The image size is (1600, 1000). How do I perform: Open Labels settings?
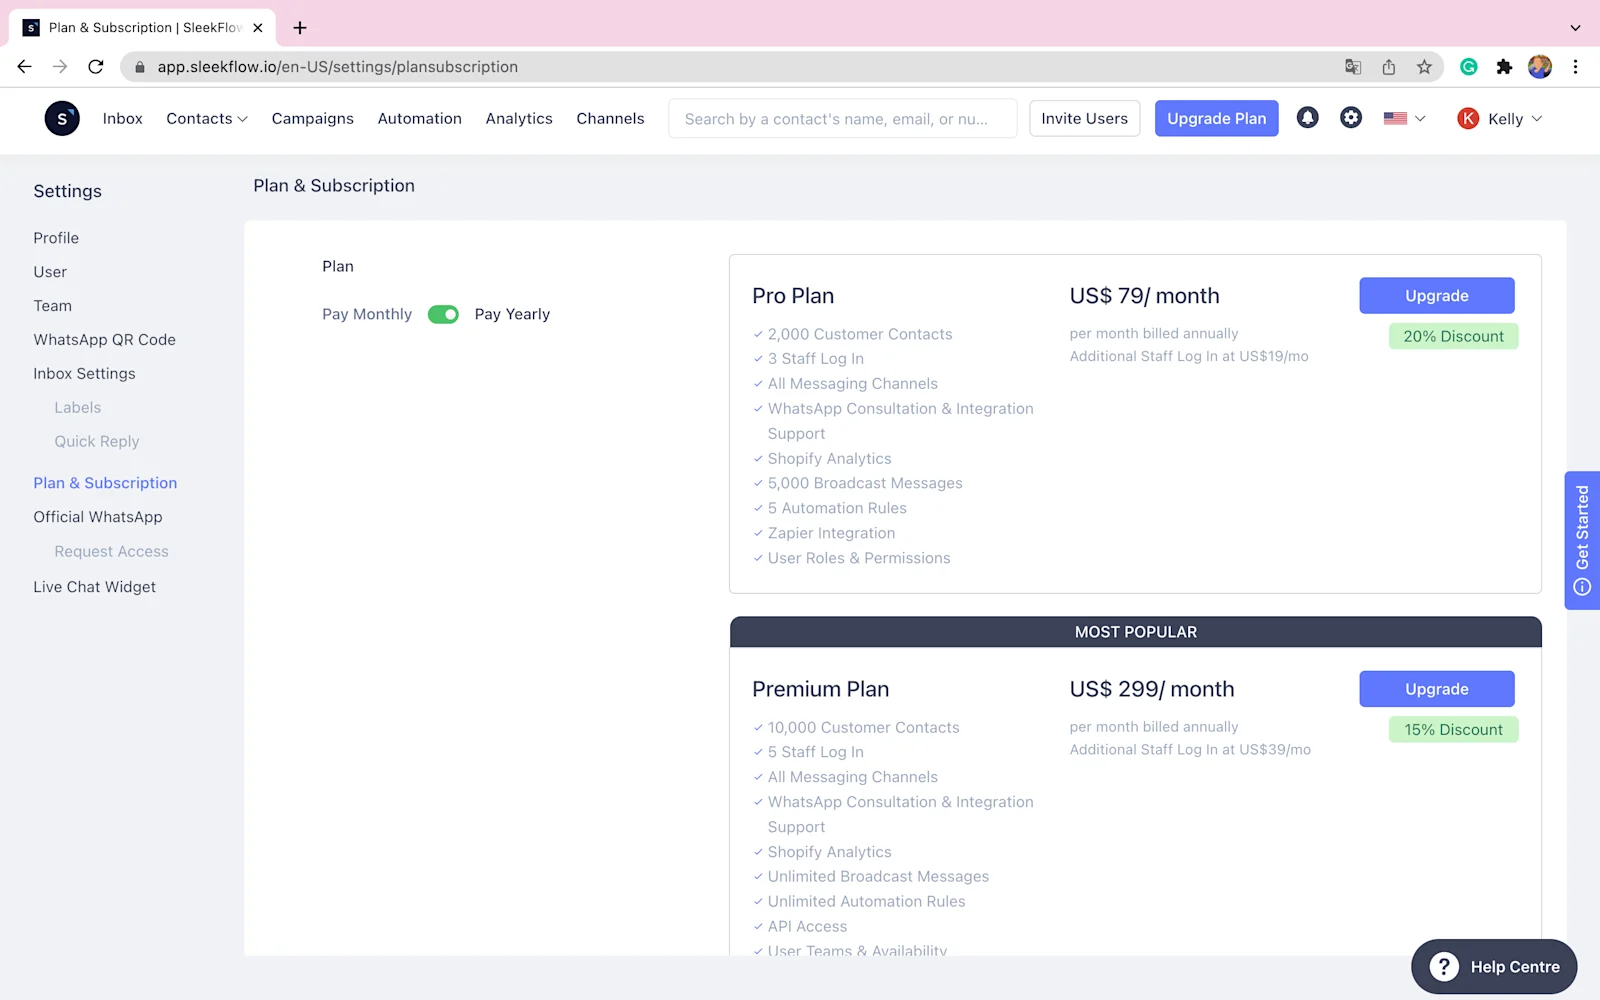click(x=78, y=408)
